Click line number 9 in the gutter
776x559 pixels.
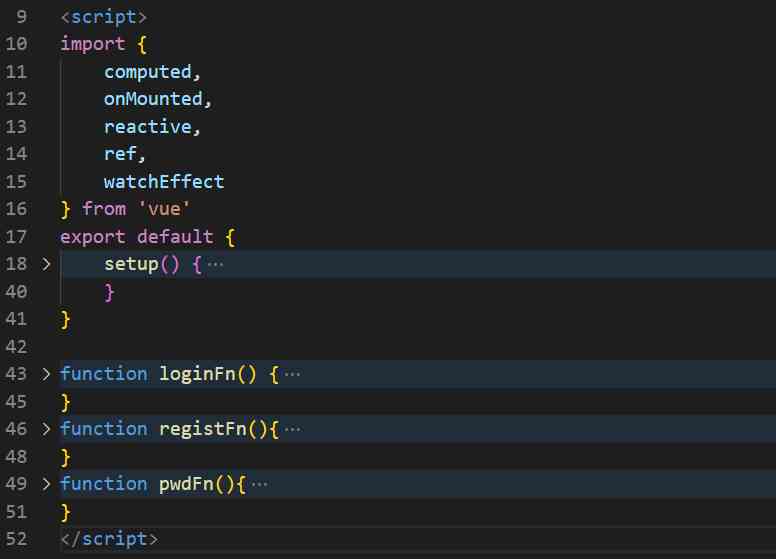pyautogui.click(x=22, y=17)
